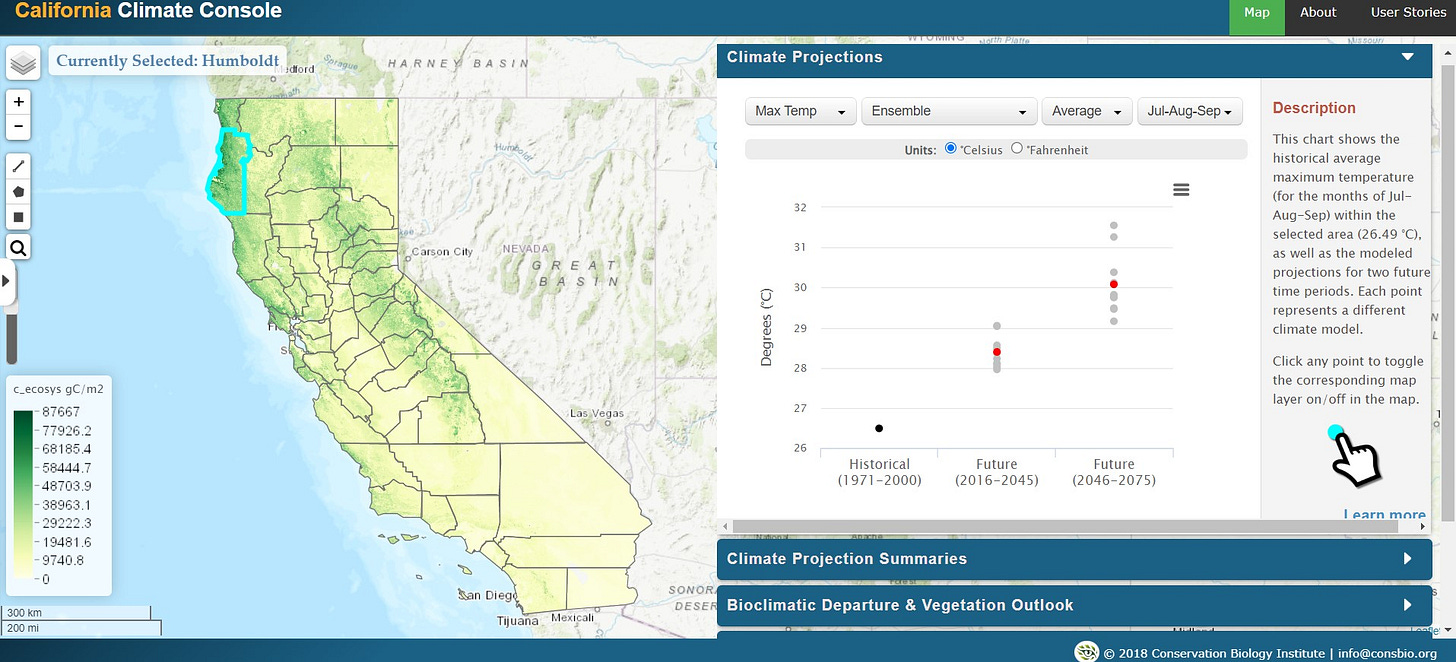Click the highest gray 2016-2045 model point
The height and width of the screenshot is (662, 1456).
click(x=996, y=326)
